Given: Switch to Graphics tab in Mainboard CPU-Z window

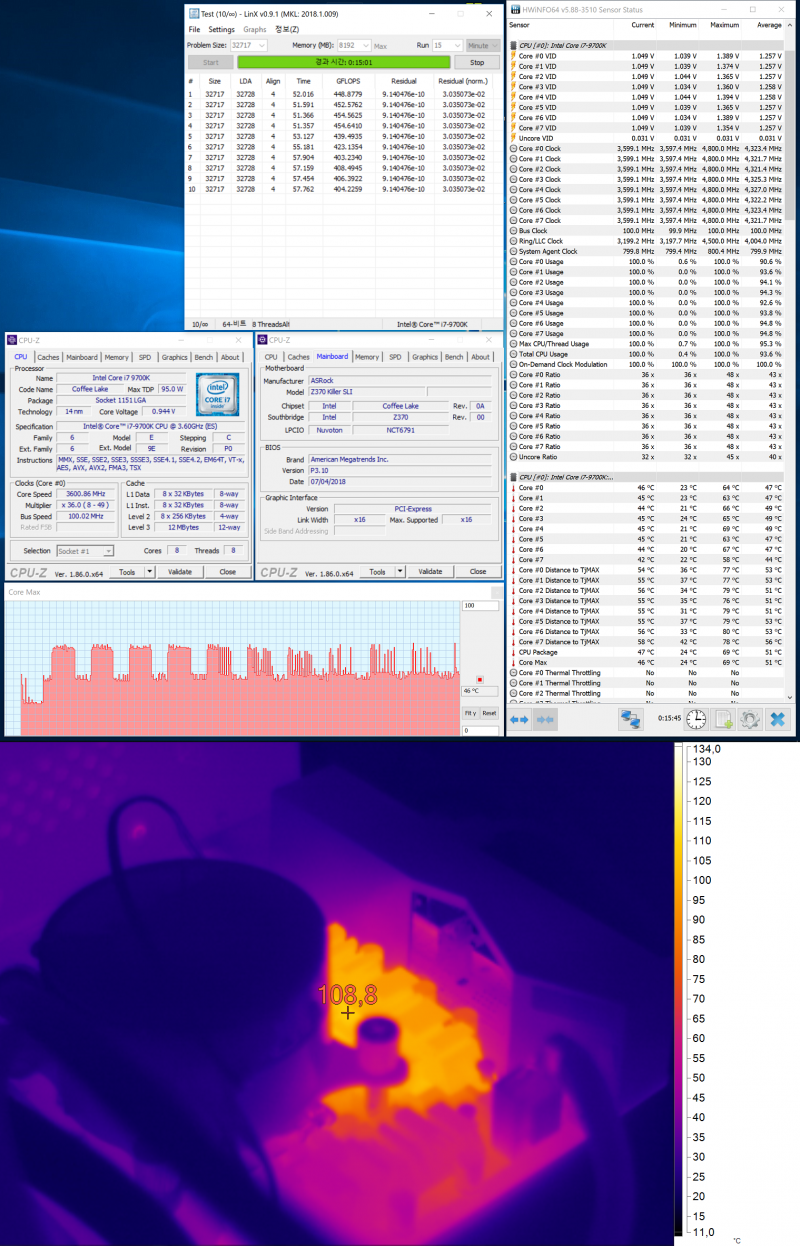Looking at the screenshot, I should tap(425, 357).
